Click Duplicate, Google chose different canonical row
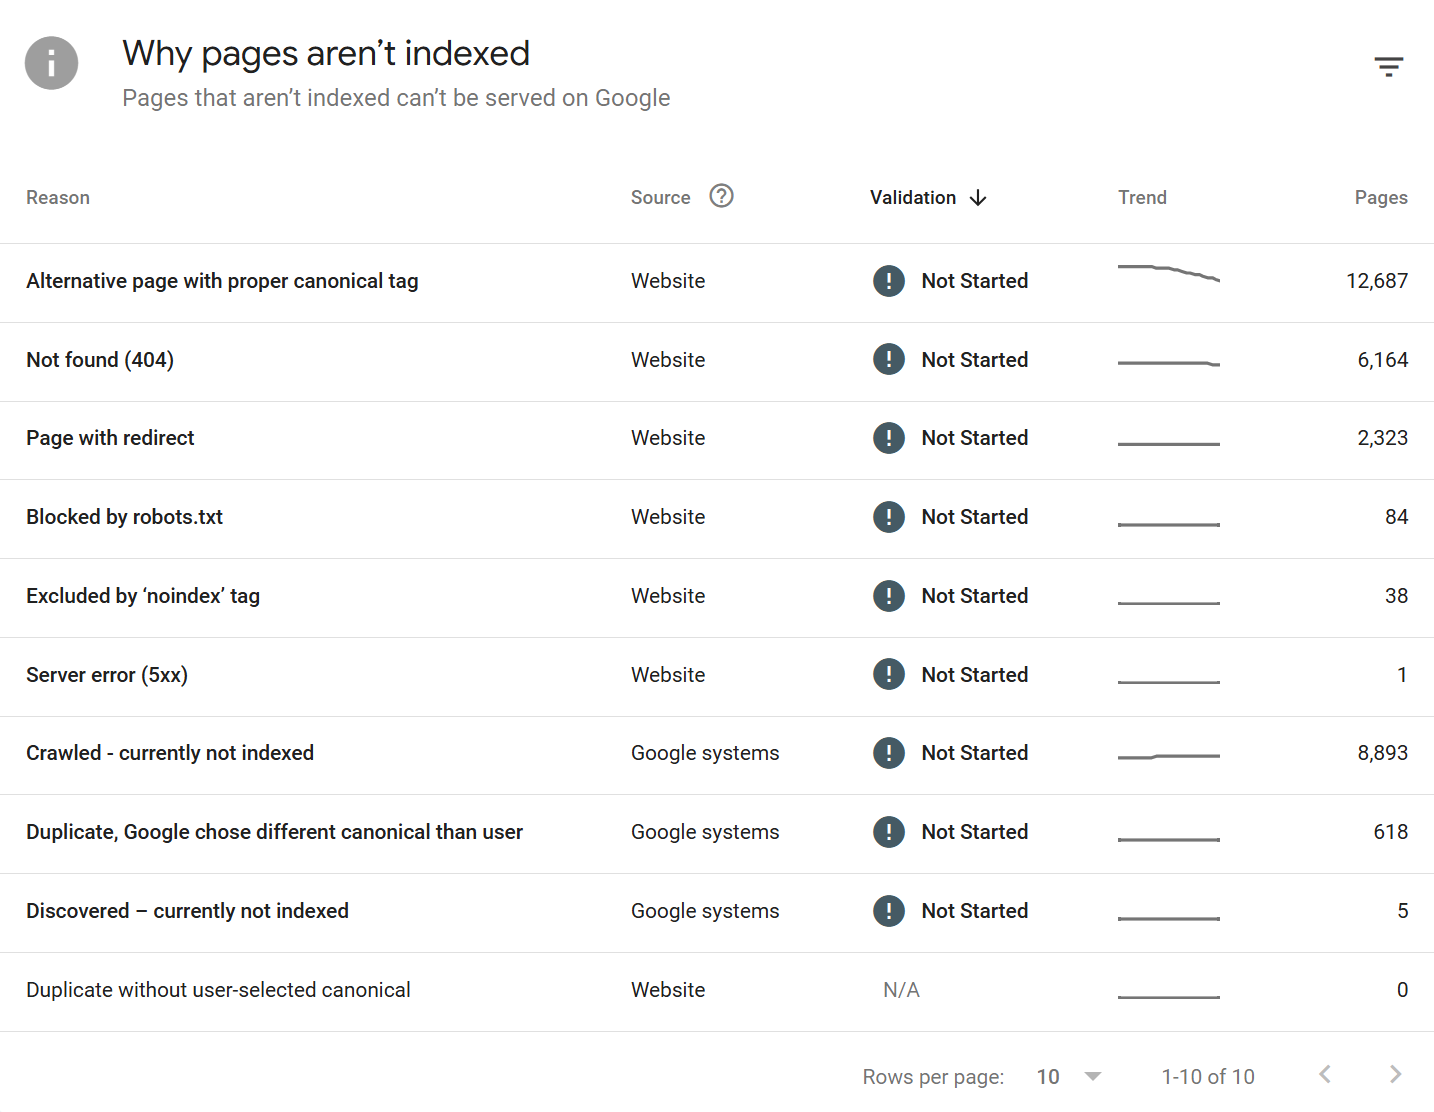The width and height of the screenshot is (1434, 1112). point(274,832)
